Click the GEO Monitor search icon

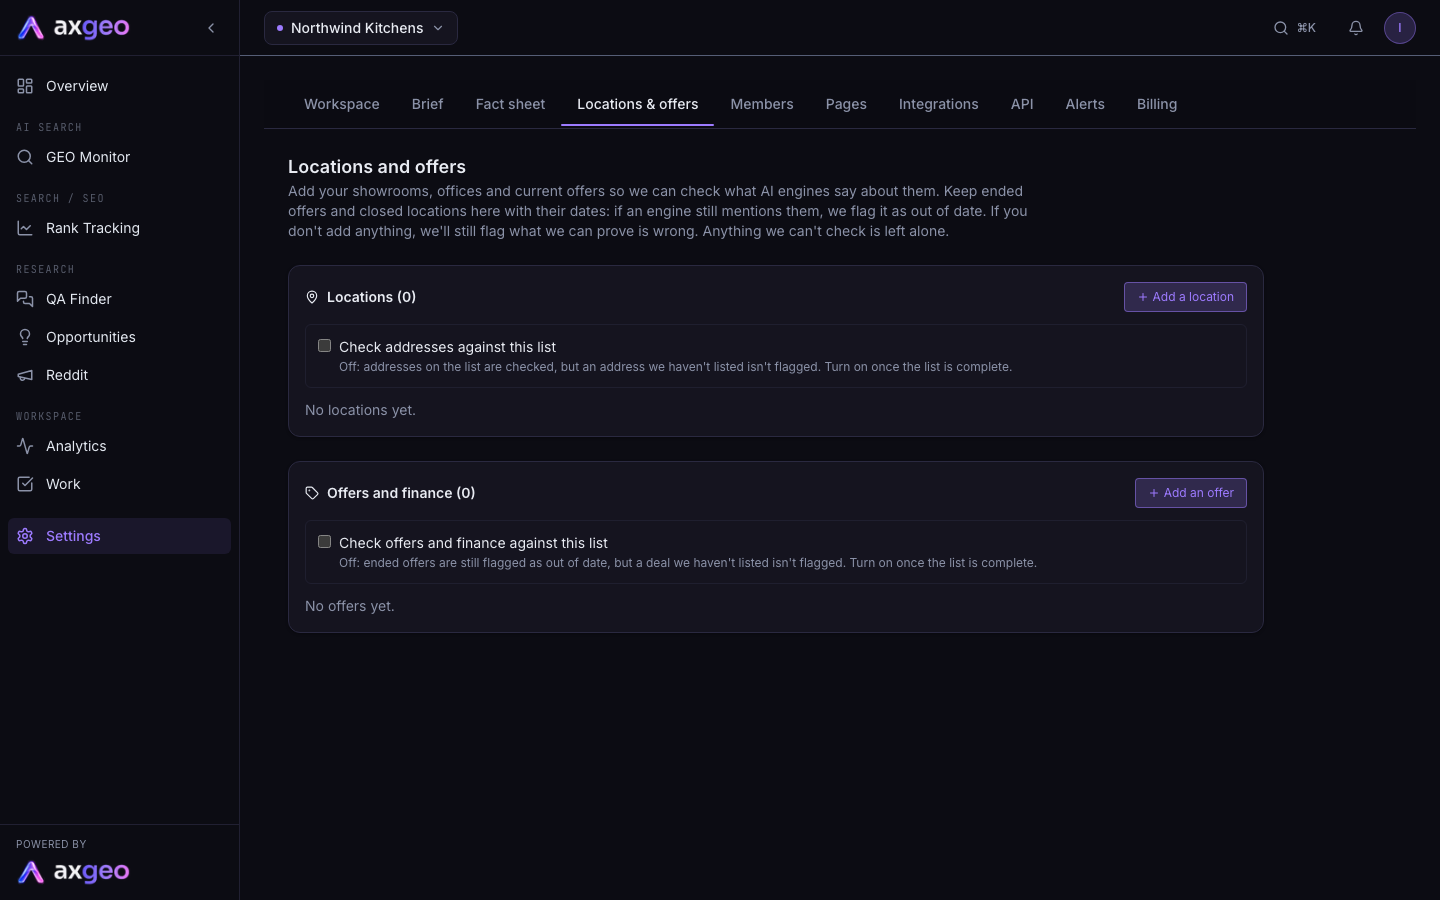25,157
